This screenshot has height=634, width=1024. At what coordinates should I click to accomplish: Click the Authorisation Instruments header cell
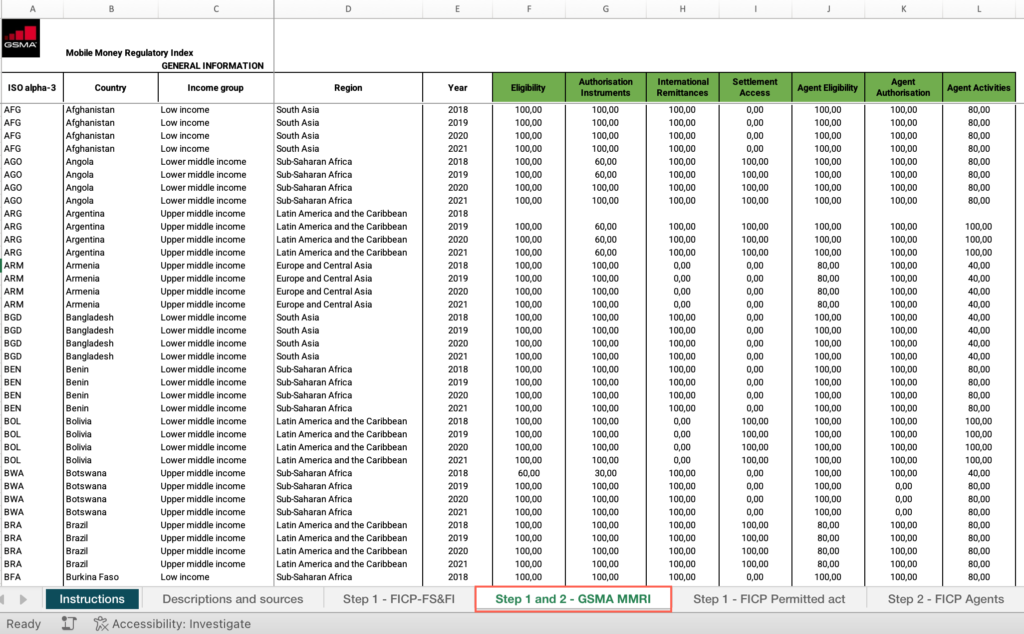pos(605,87)
